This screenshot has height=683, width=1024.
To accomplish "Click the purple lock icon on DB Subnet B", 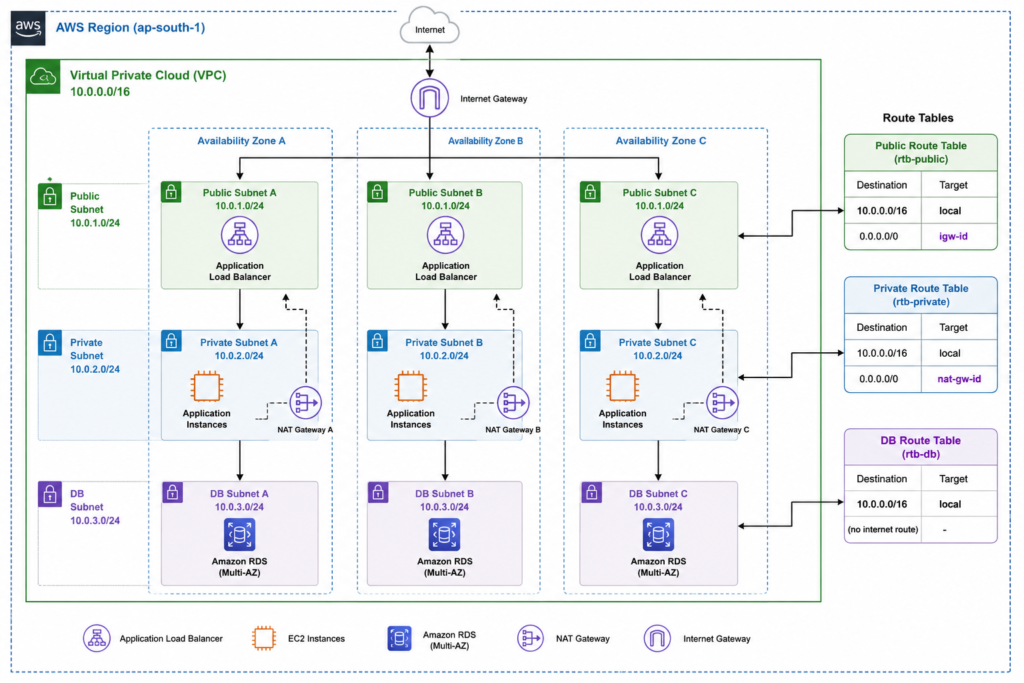I will [378, 492].
